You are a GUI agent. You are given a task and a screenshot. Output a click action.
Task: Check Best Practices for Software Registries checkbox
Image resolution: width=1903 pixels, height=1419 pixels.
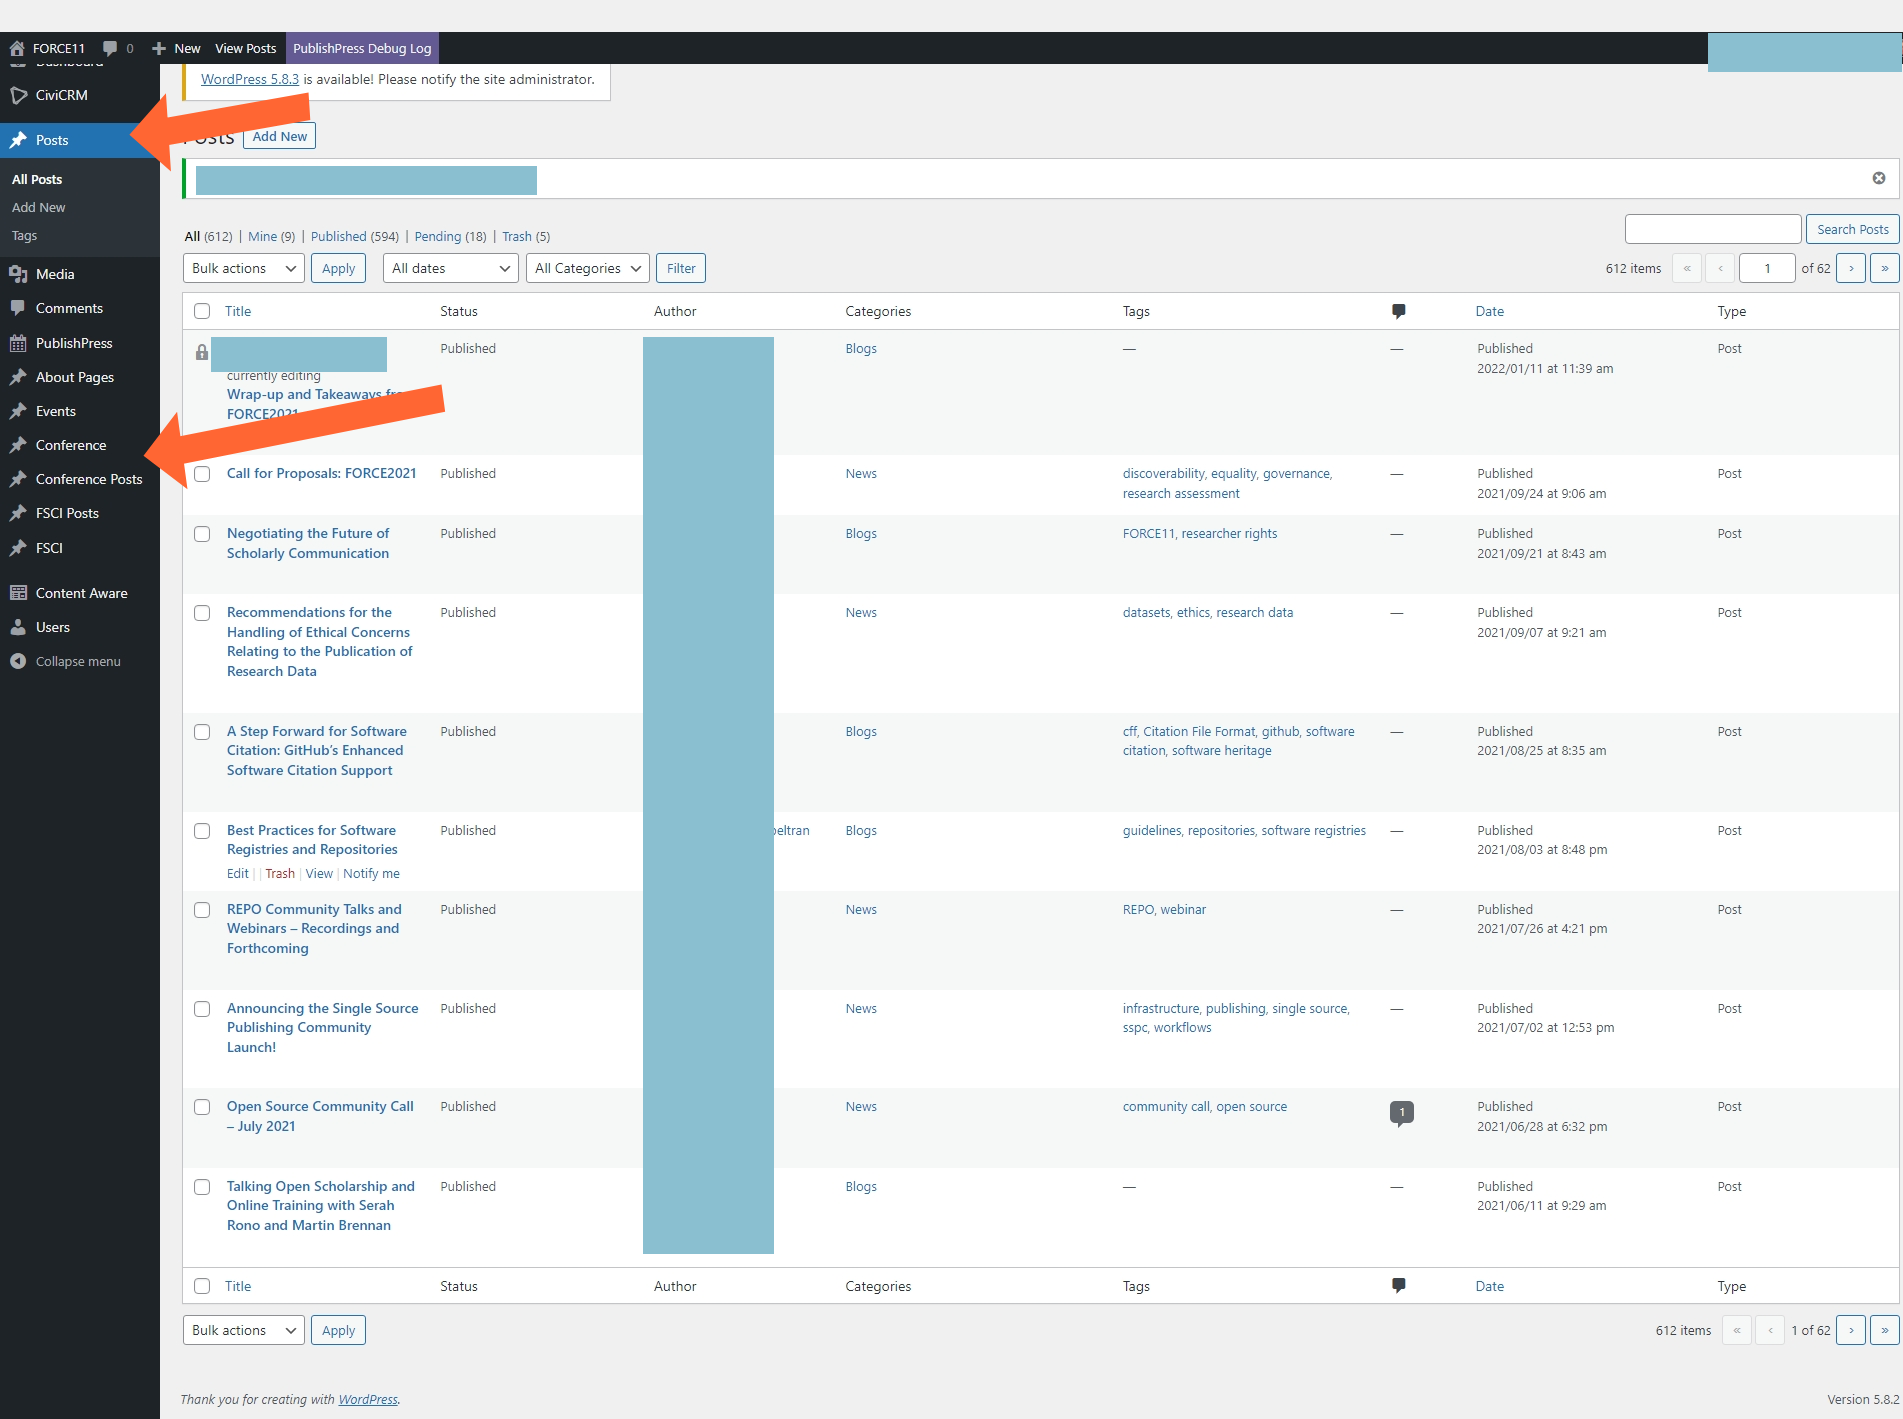tap(202, 831)
